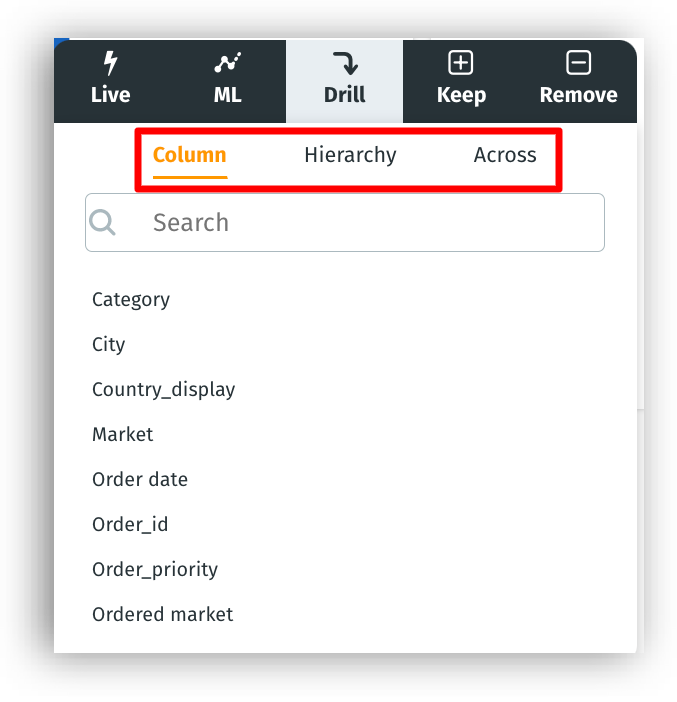Open the ML chart icon
Image resolution: width=677 pixels, height=702 pixels.
(x=228, y=64)
